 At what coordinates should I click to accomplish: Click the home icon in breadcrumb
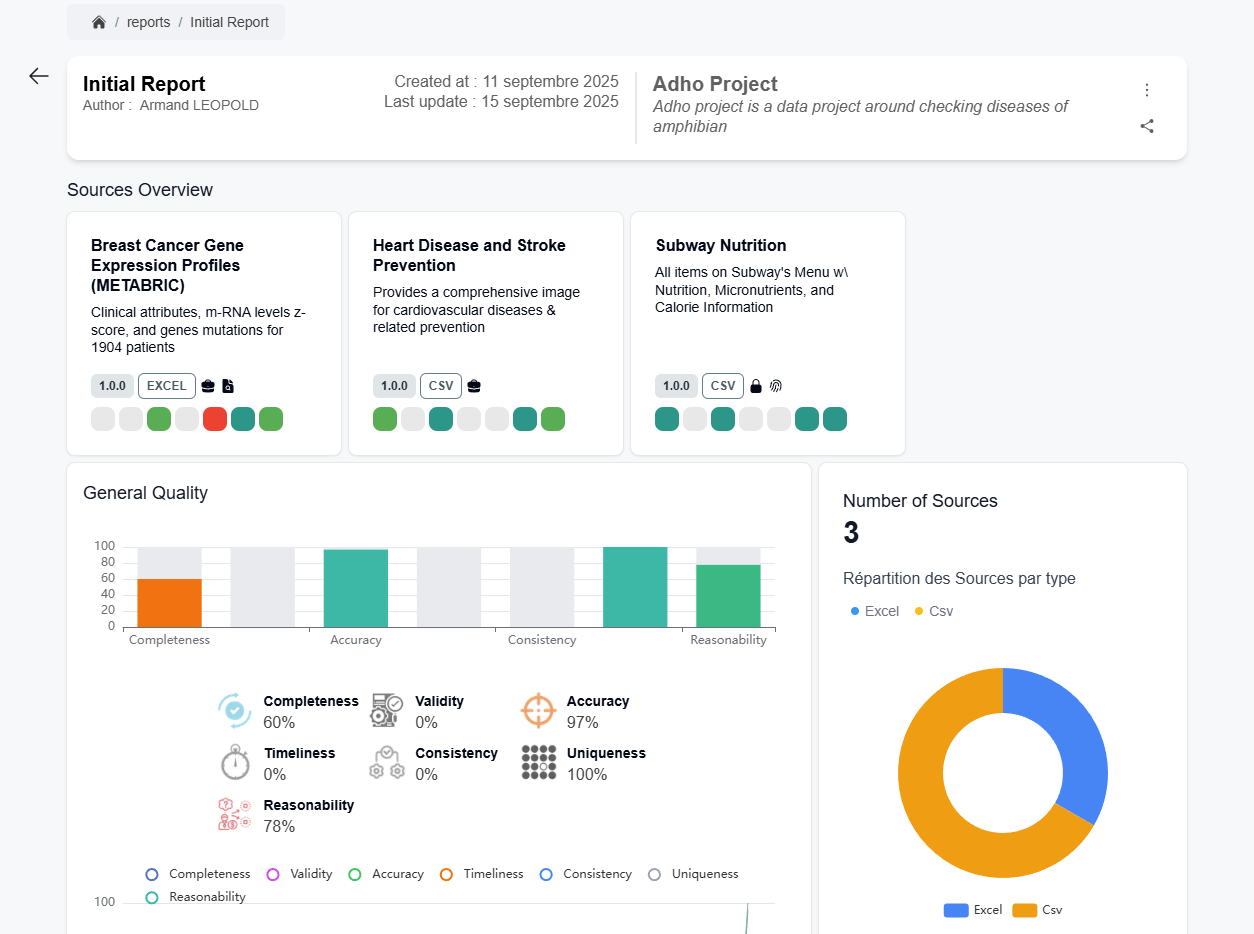point(99,22)
